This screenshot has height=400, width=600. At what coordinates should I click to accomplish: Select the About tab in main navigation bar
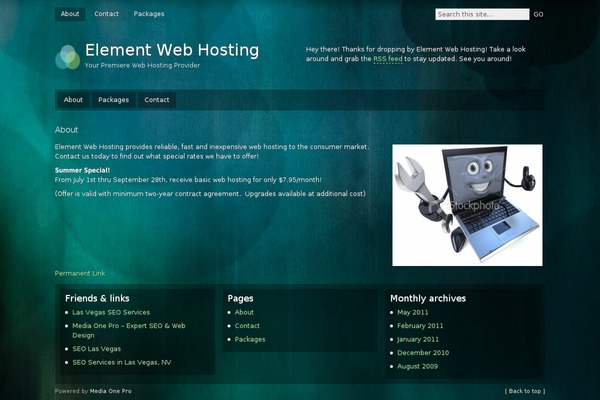73,100
